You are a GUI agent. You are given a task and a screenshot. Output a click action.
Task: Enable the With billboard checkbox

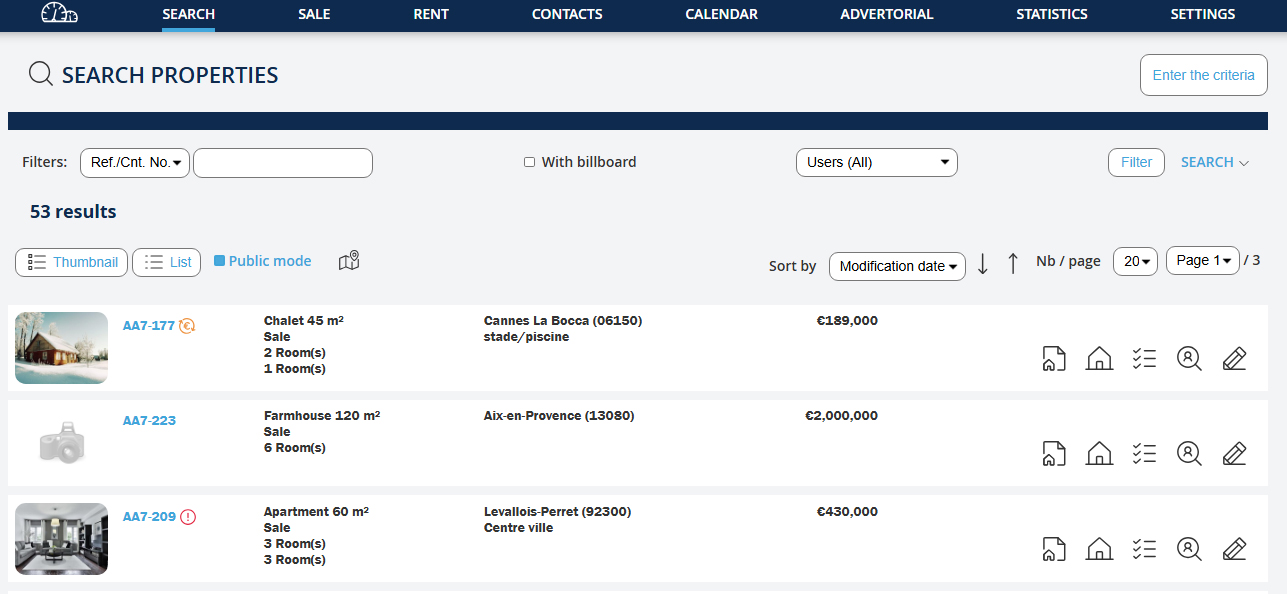(x=530, y=162)
